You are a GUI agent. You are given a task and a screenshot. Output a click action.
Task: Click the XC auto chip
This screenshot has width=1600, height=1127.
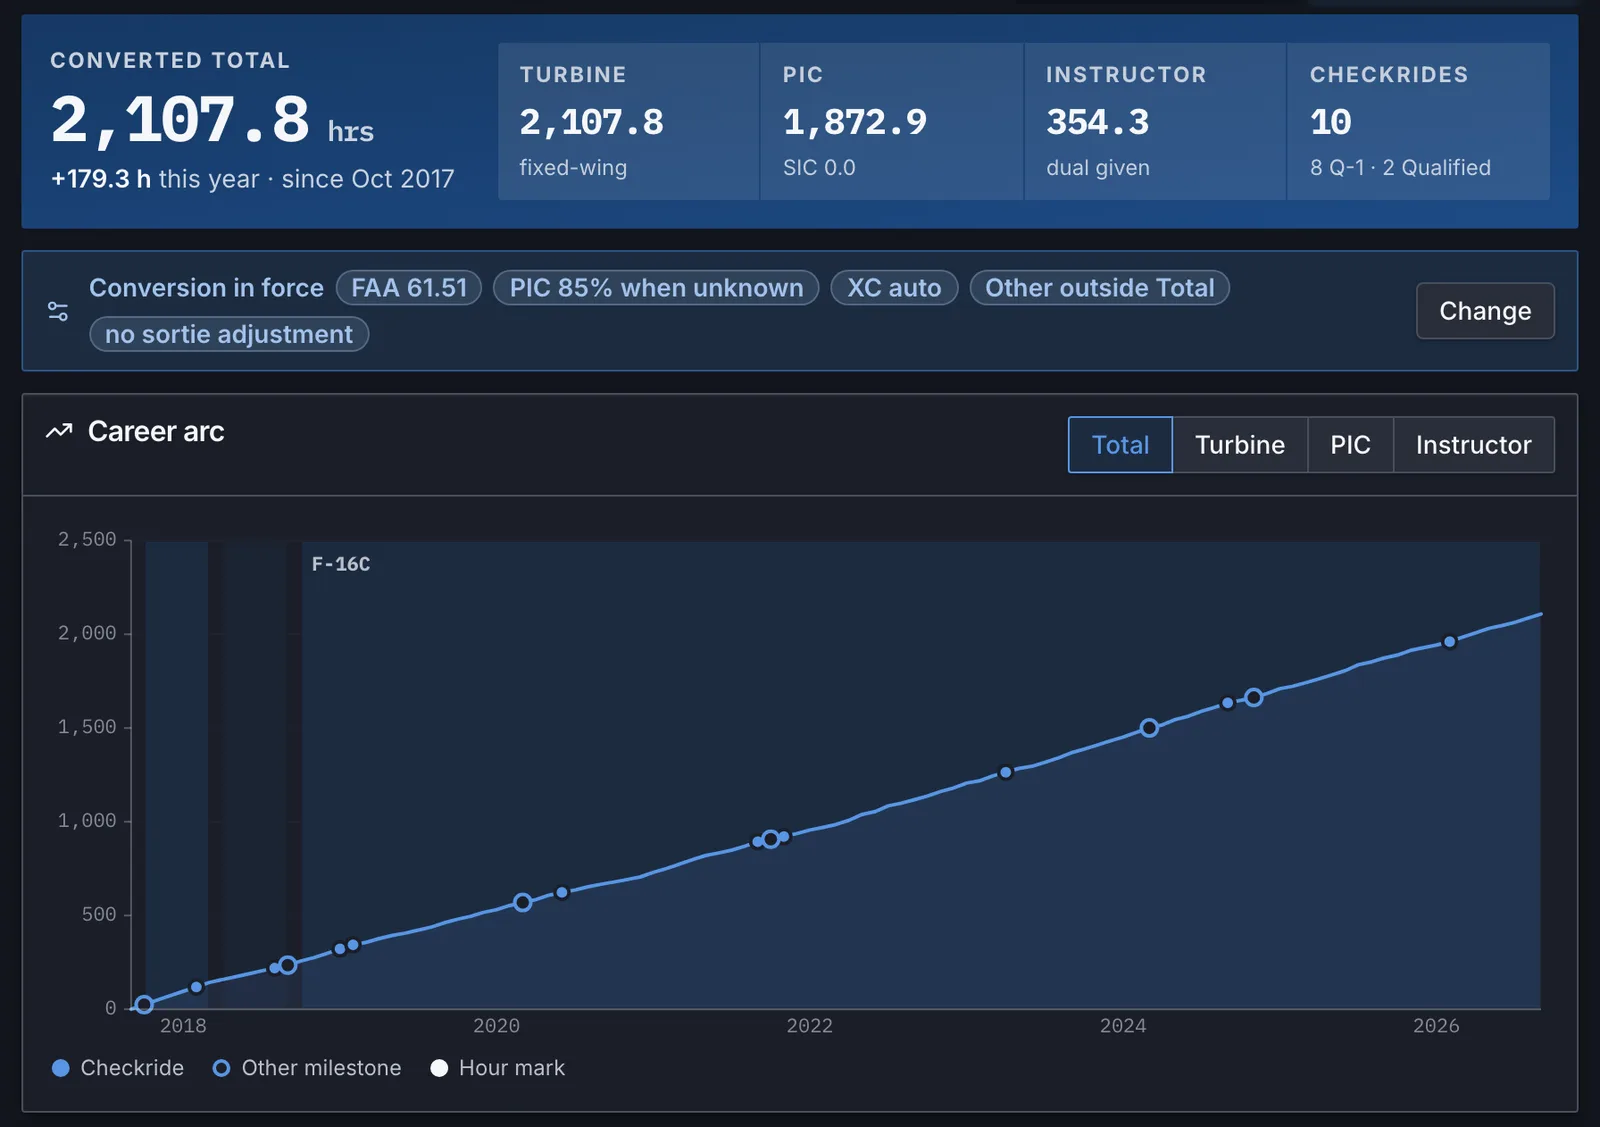click(x=894, y=288)
